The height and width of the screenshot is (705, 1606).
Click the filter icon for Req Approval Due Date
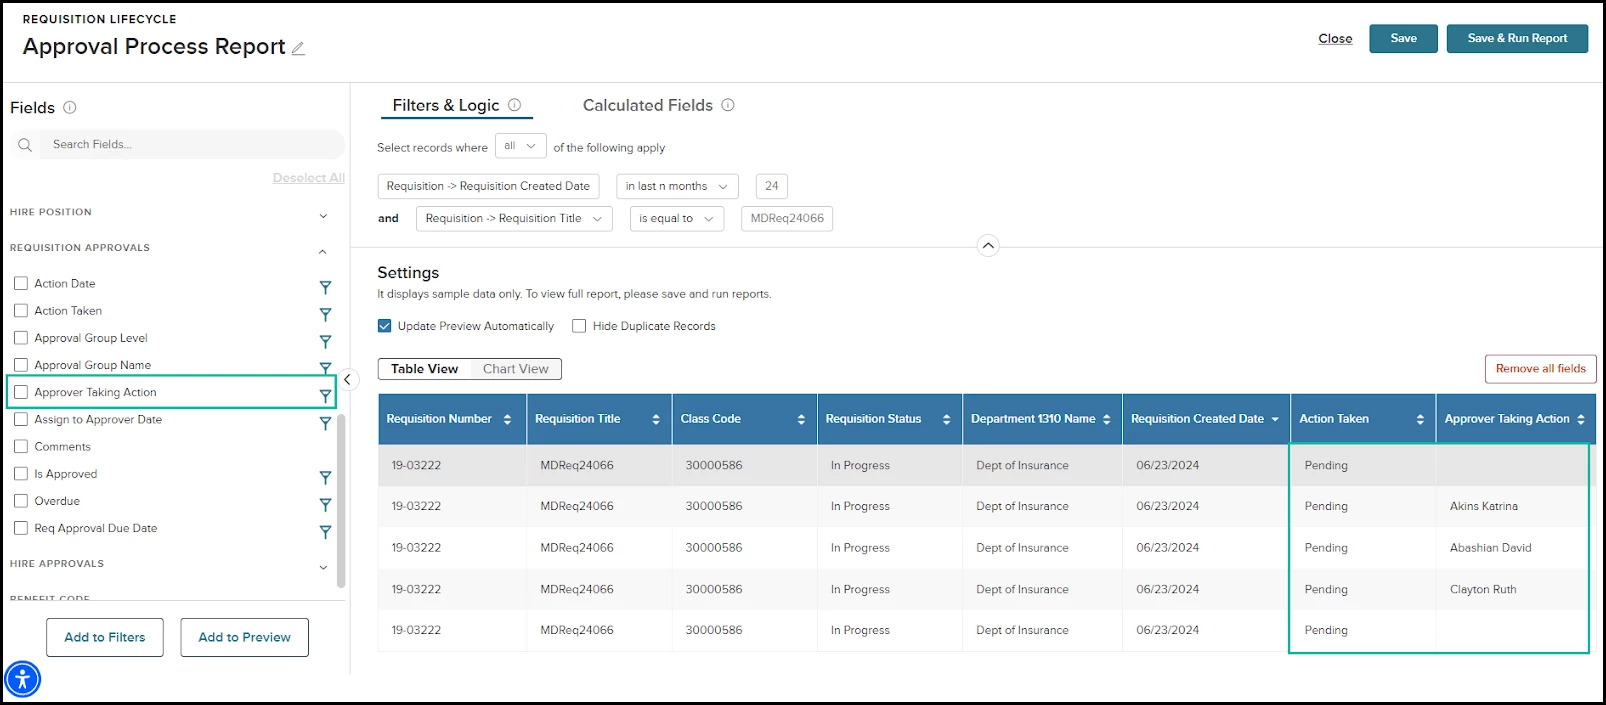(325, 532)
